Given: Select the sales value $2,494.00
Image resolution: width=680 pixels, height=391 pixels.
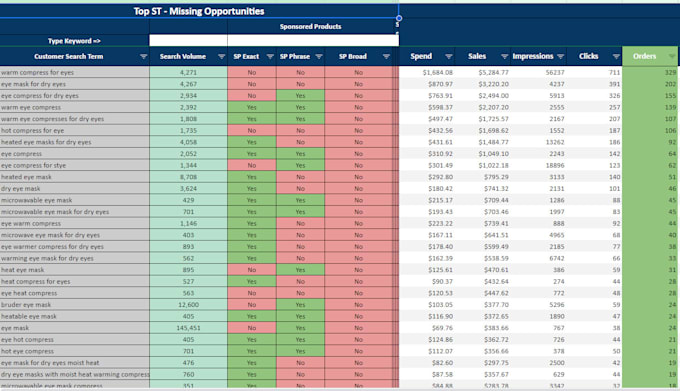Looking at the screenshot, I should [x=494, y=96].
